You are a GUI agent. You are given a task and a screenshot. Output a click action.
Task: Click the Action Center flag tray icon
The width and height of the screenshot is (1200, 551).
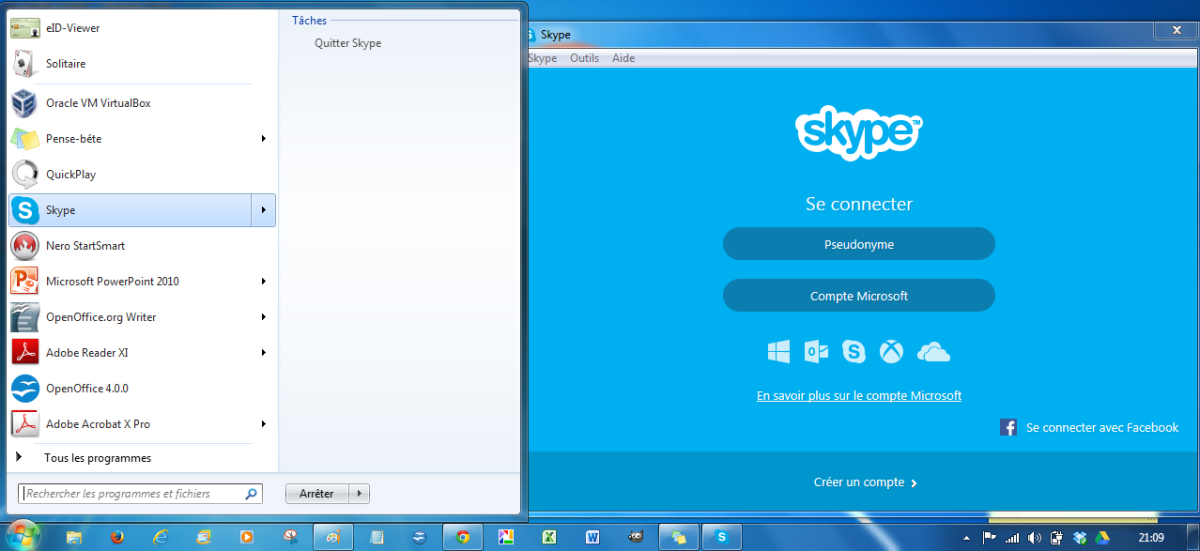click(989, 538)
